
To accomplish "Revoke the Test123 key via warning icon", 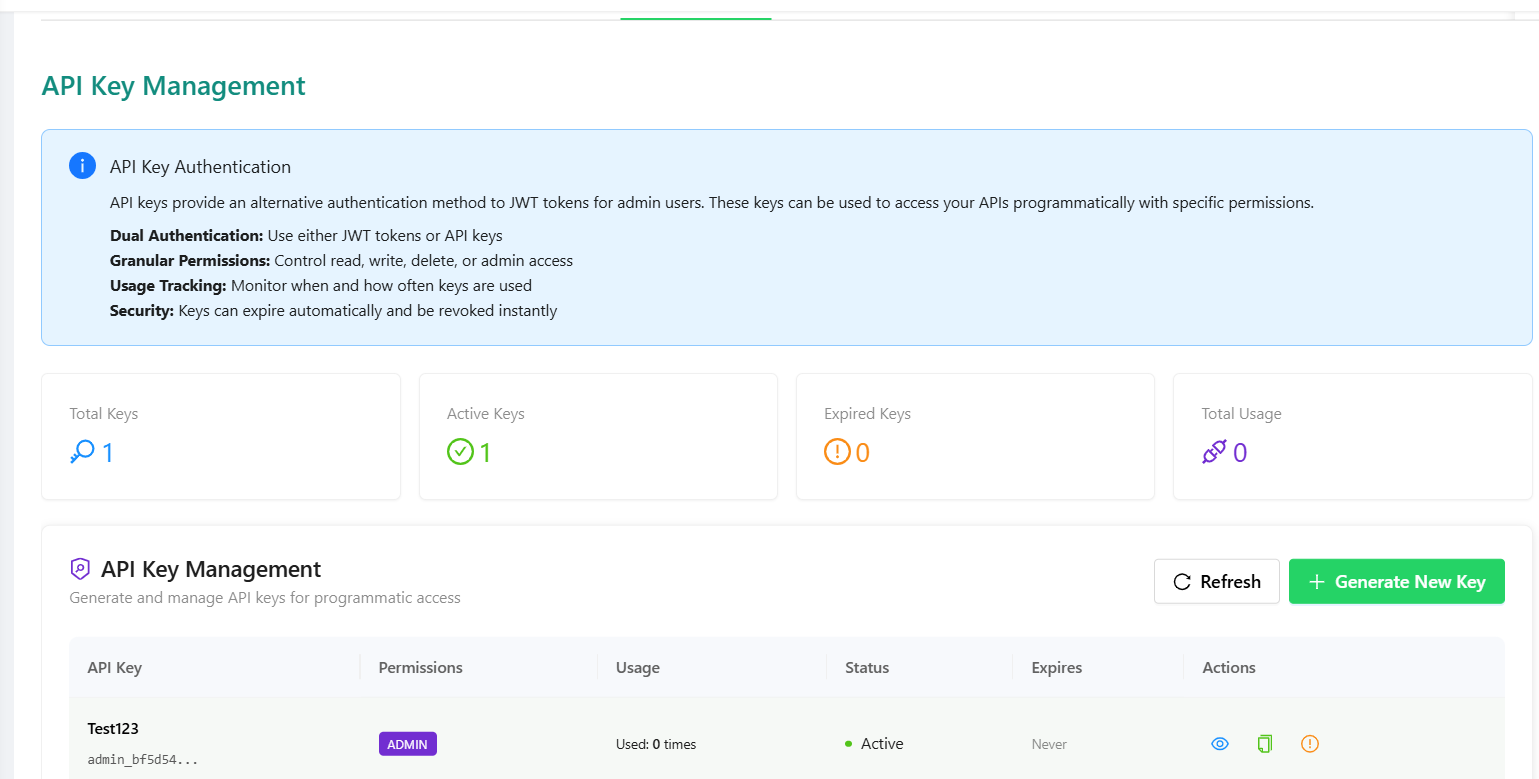I will (x=1309, y=743).
